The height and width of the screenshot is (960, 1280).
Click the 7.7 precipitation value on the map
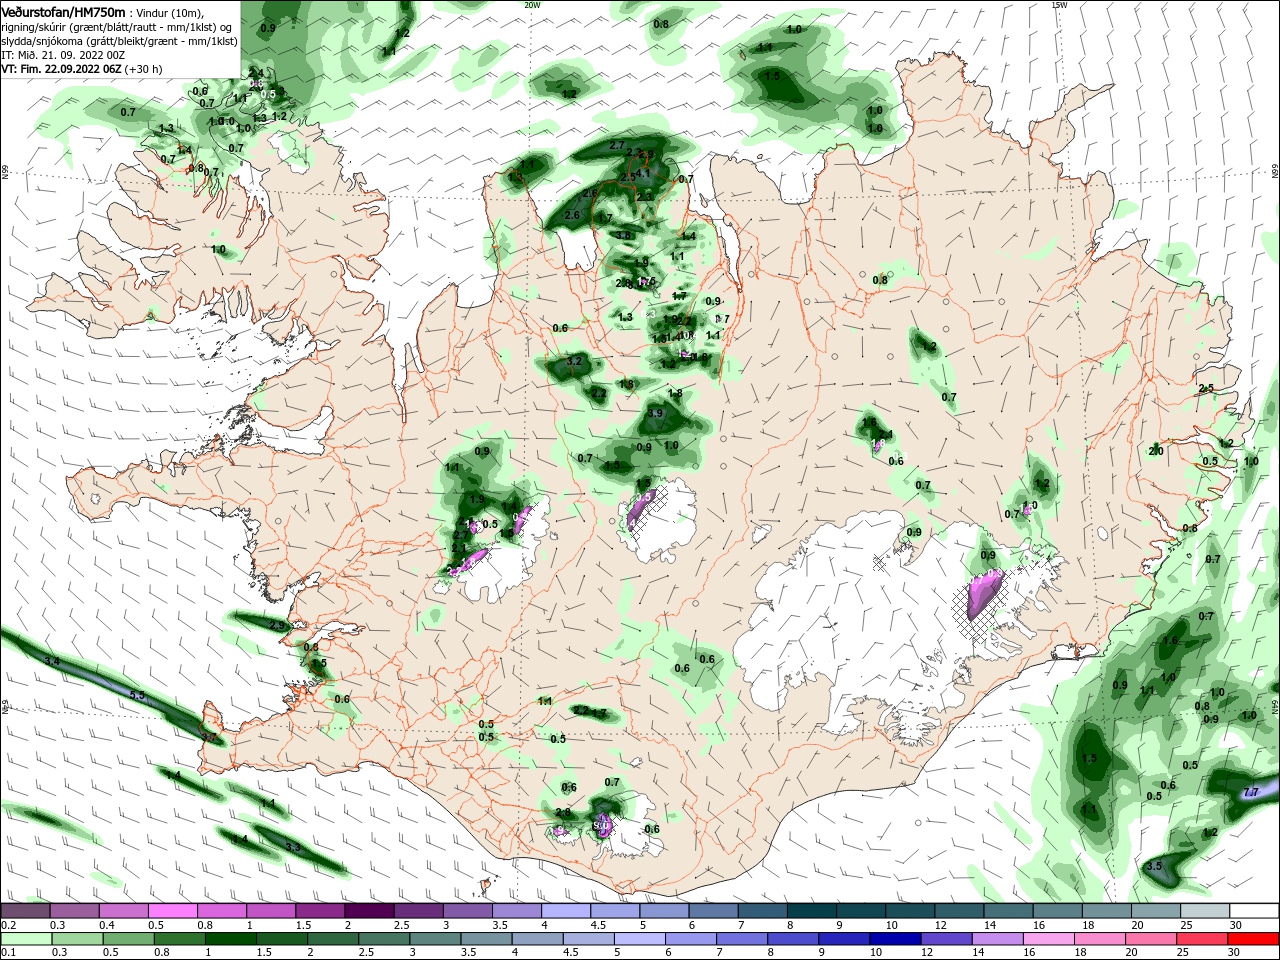pos(1251,793)
